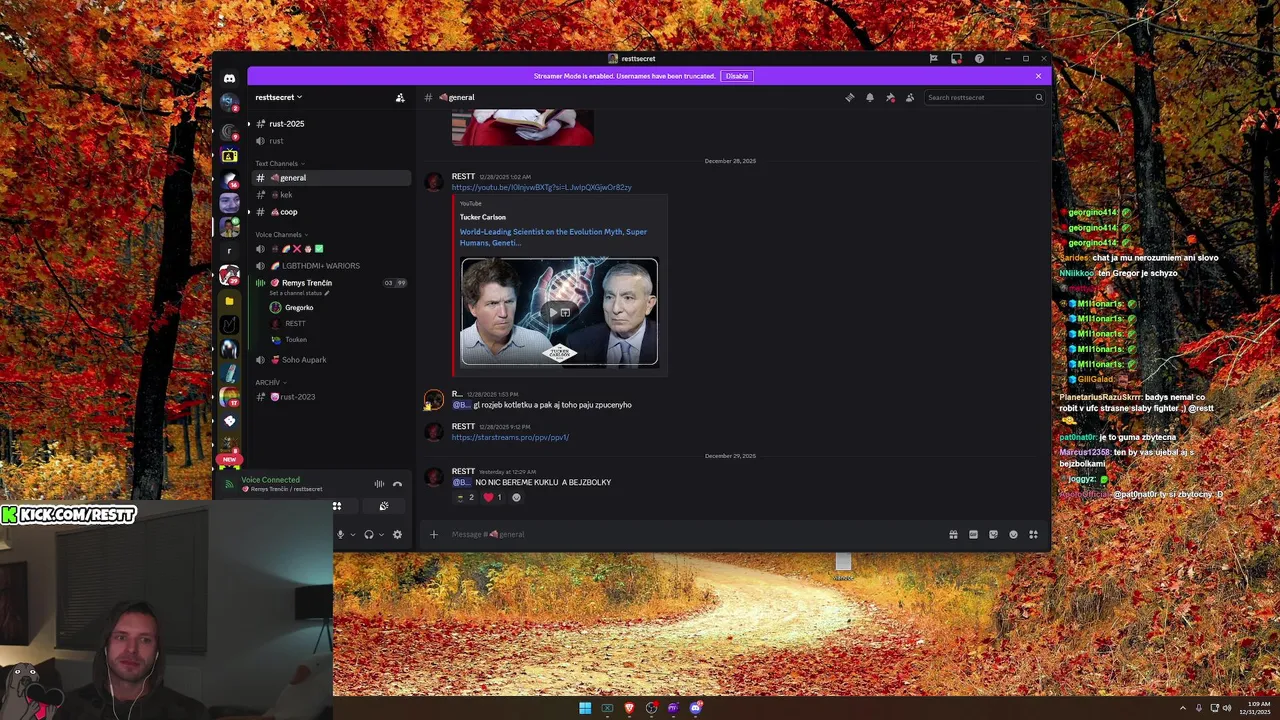Viewport: 1280px width, 720px height.
Task: Open the Threads icon in channel header
Action: 849,97
